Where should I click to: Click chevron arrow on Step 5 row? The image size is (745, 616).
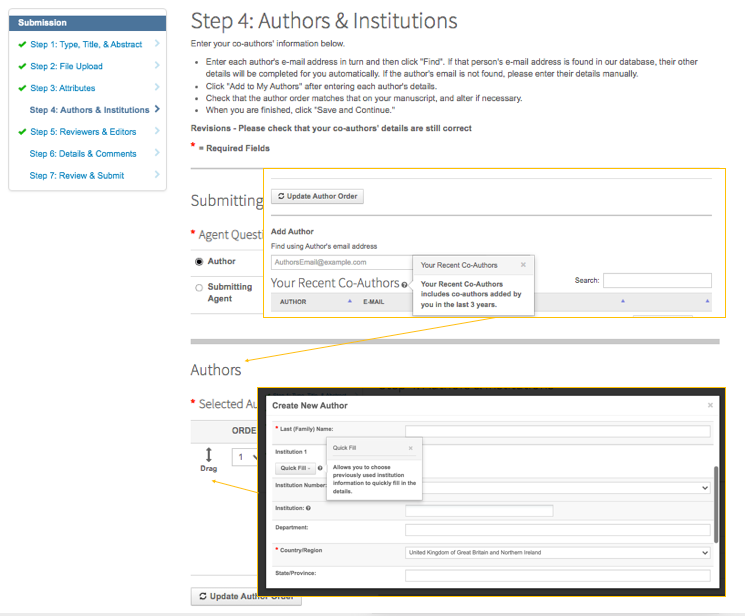click(157, 131)
